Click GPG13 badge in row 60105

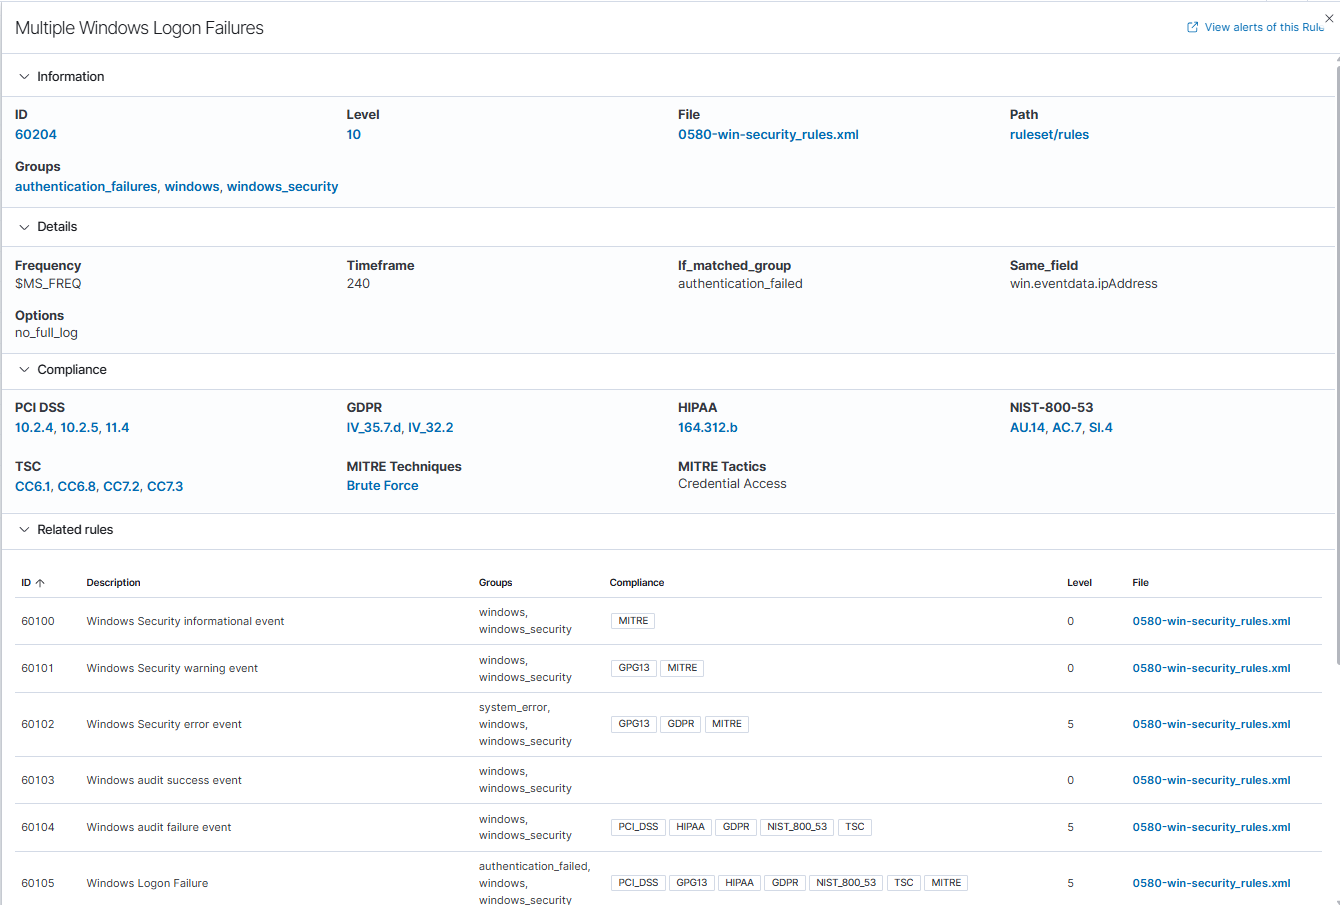pyautogui.click(x=692, y=883)
